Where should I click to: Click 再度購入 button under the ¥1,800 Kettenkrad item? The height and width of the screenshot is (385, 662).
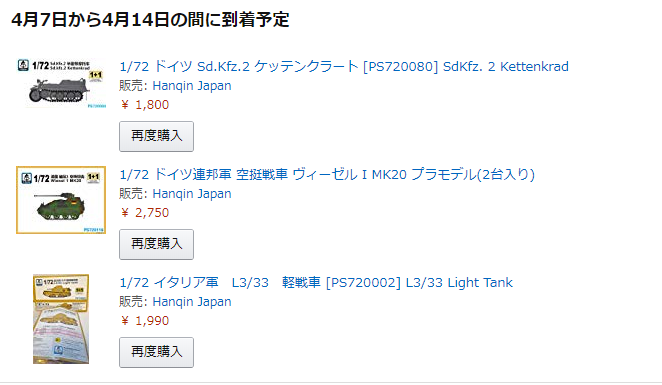157,136
